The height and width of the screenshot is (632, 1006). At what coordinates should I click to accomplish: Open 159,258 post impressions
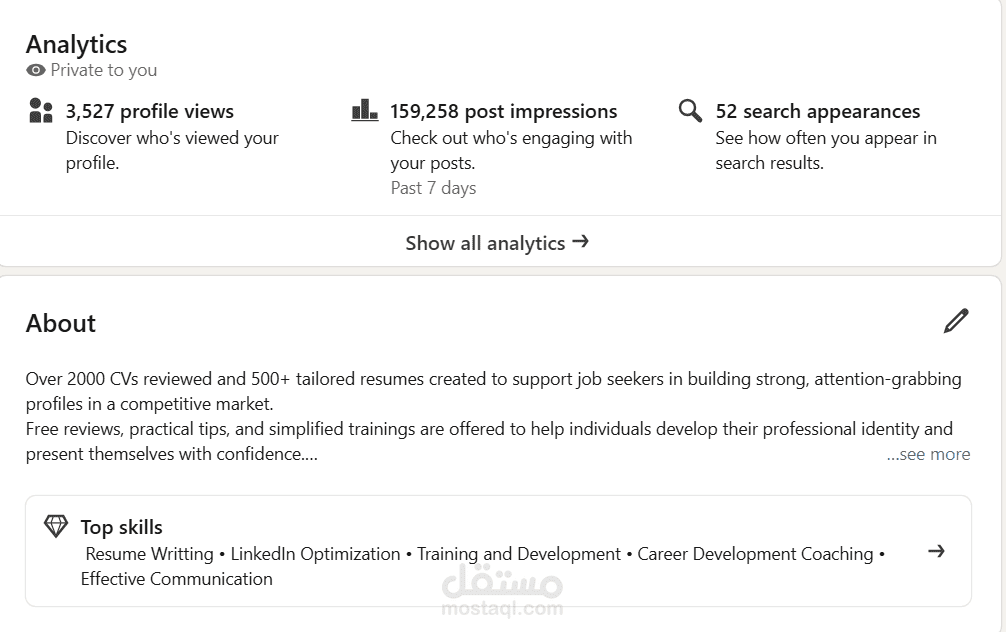point(503,111)
